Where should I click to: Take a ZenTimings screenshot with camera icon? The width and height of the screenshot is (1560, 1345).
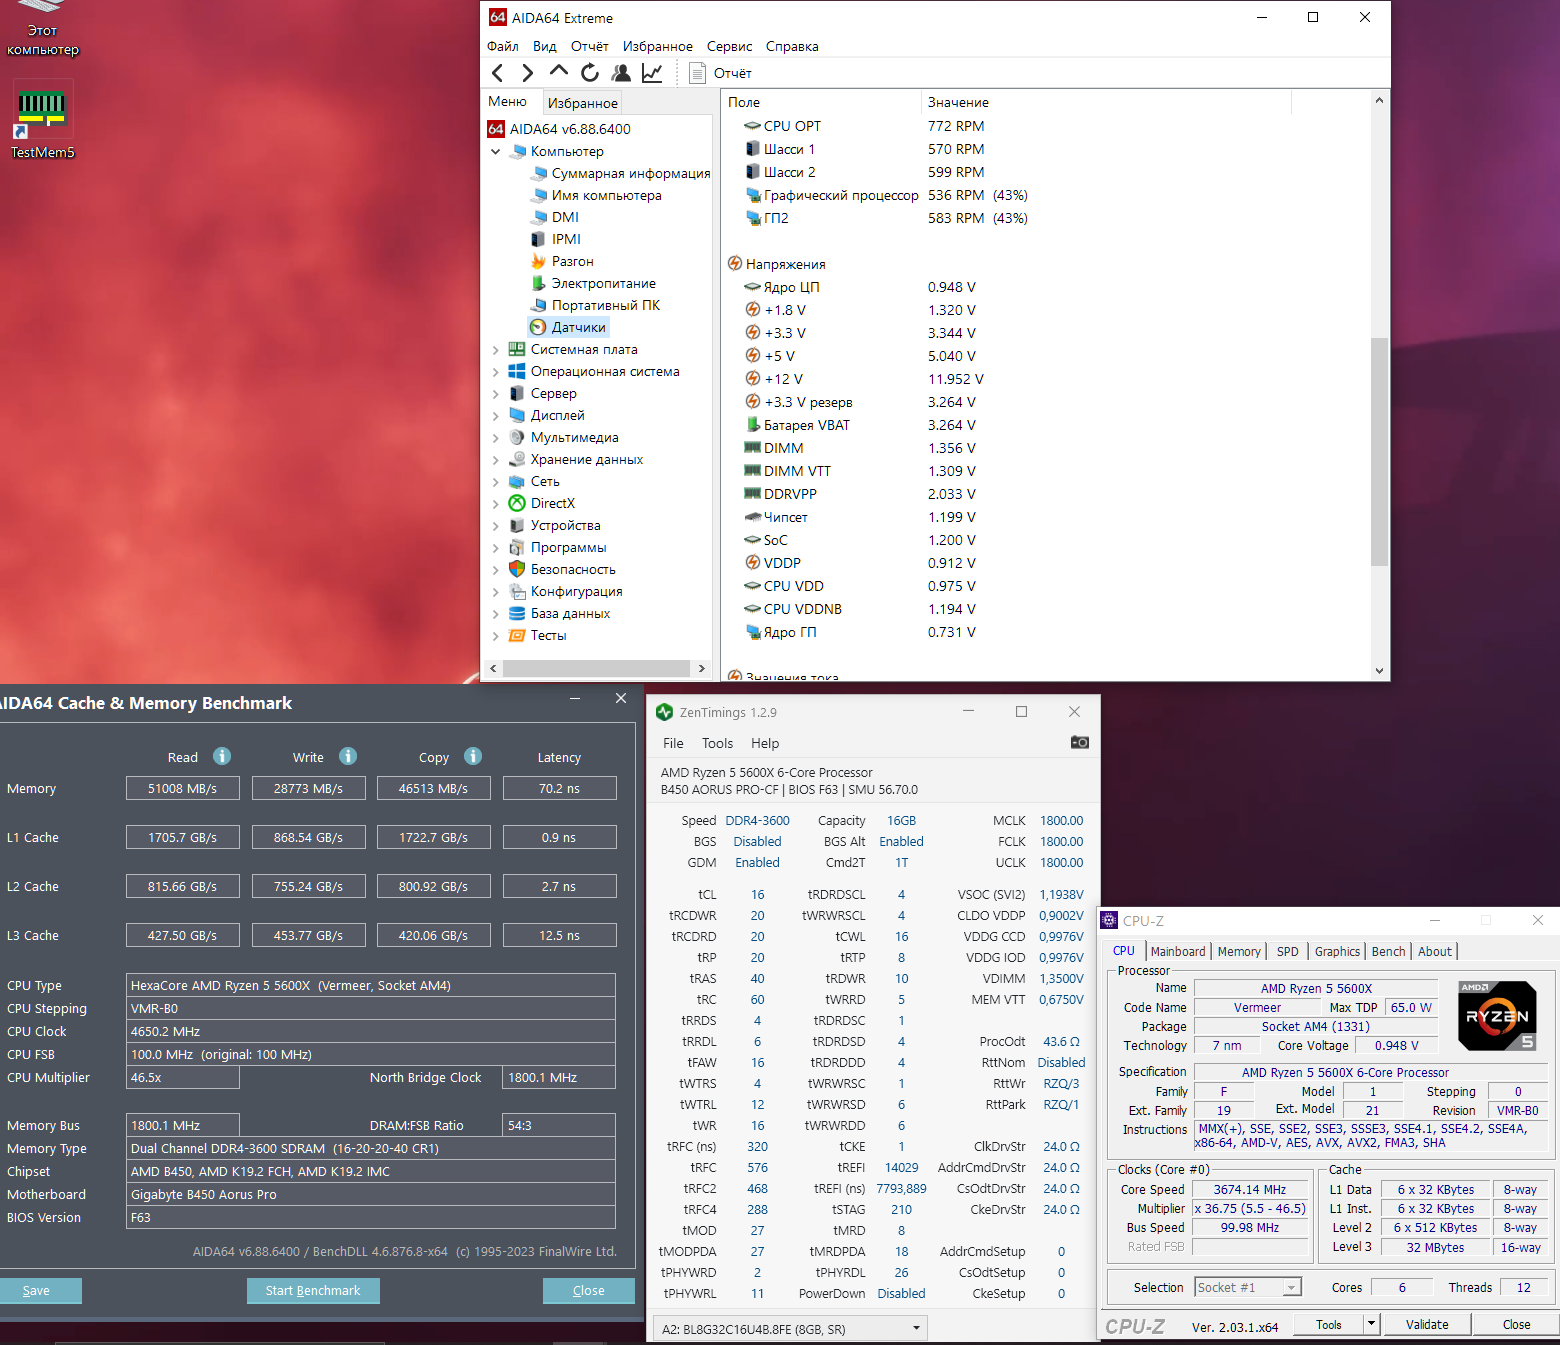click(1080, 742)
